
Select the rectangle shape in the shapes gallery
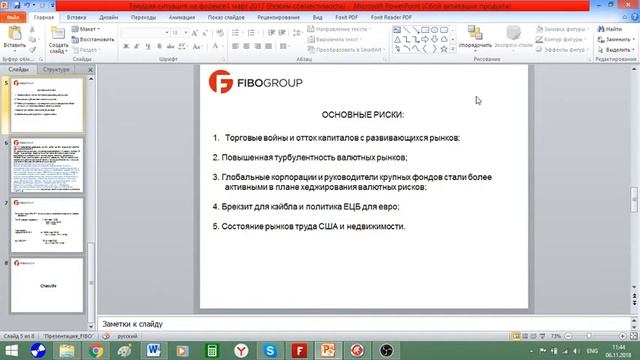(425, 30)
